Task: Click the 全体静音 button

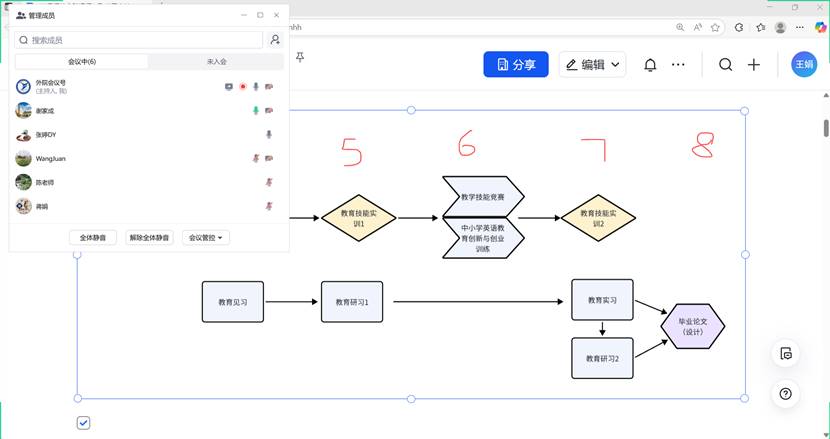Action: click(93, 238)
